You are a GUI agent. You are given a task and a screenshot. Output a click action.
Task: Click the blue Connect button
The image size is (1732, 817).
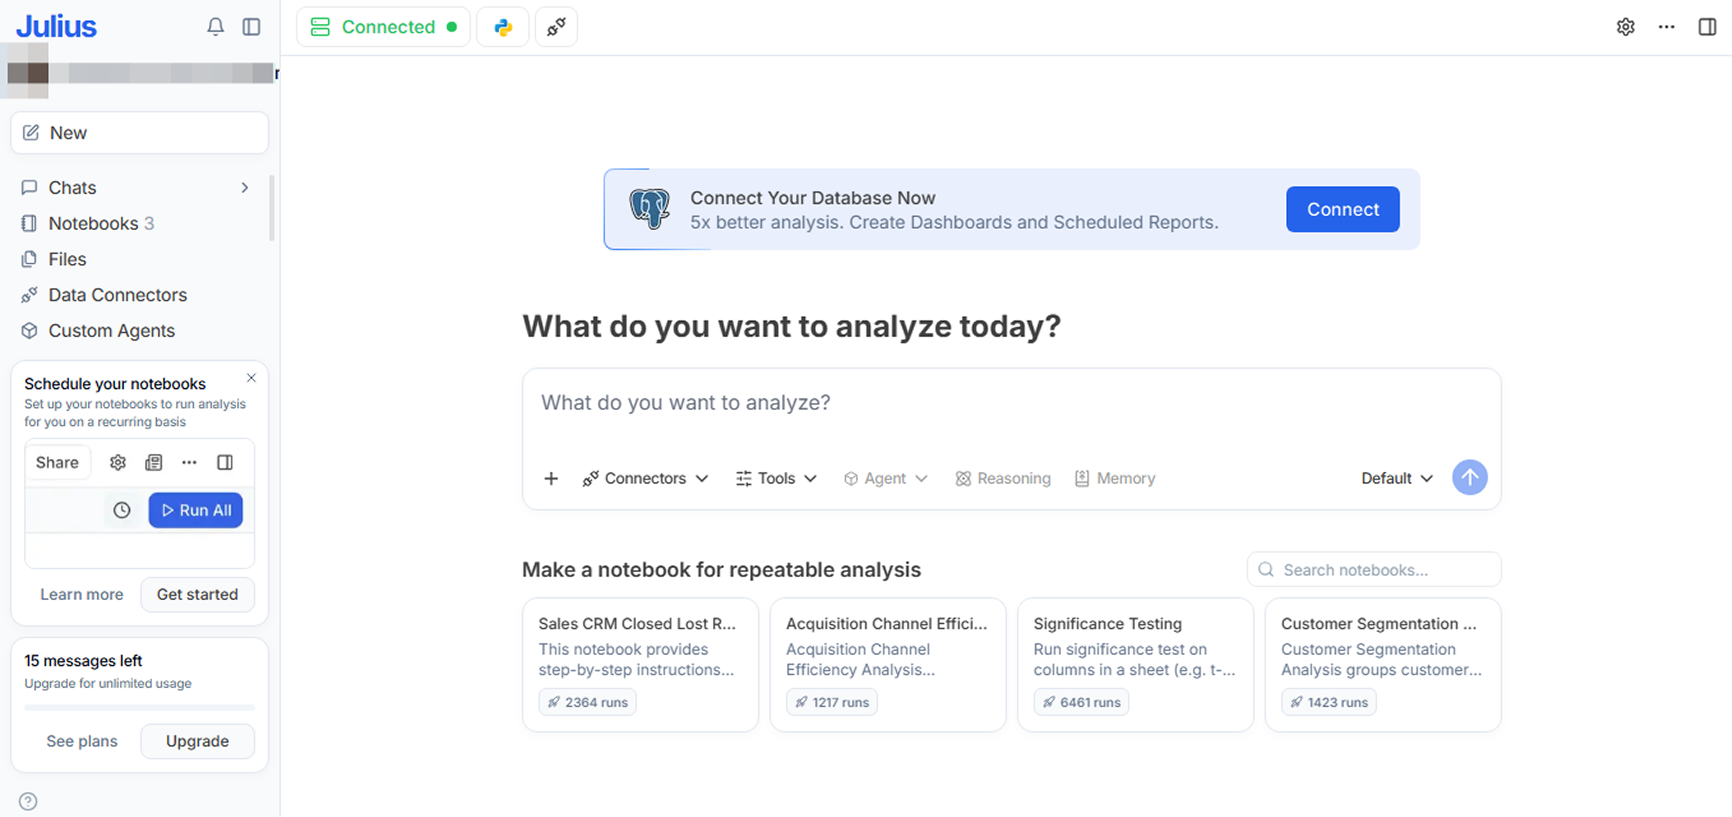pyautogui.click(x=1342, y=209)
